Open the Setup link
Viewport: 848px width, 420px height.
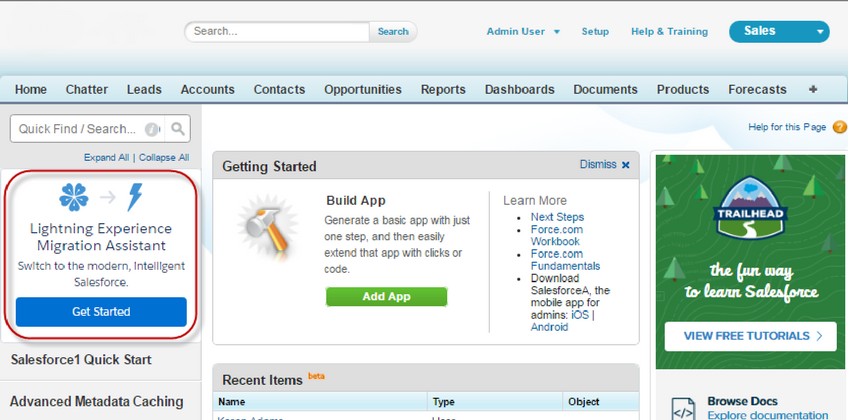click(595, 32)
